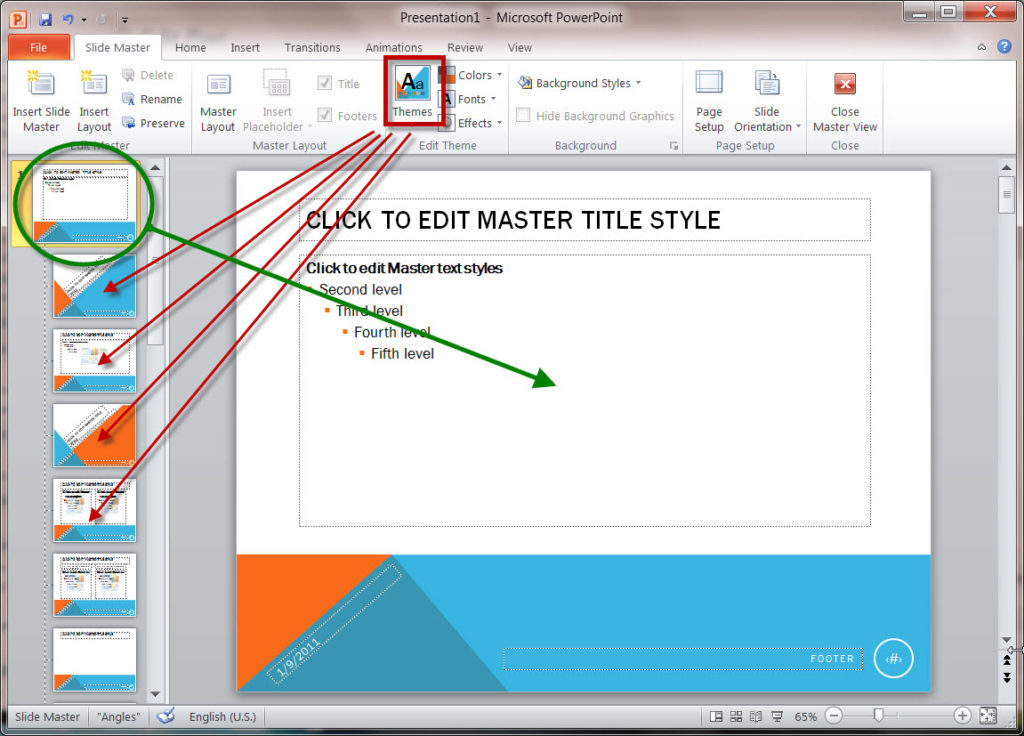Screen dimensions: 1024x736
Task: Switch to Normal view in status bar
Action: point(716,716)
